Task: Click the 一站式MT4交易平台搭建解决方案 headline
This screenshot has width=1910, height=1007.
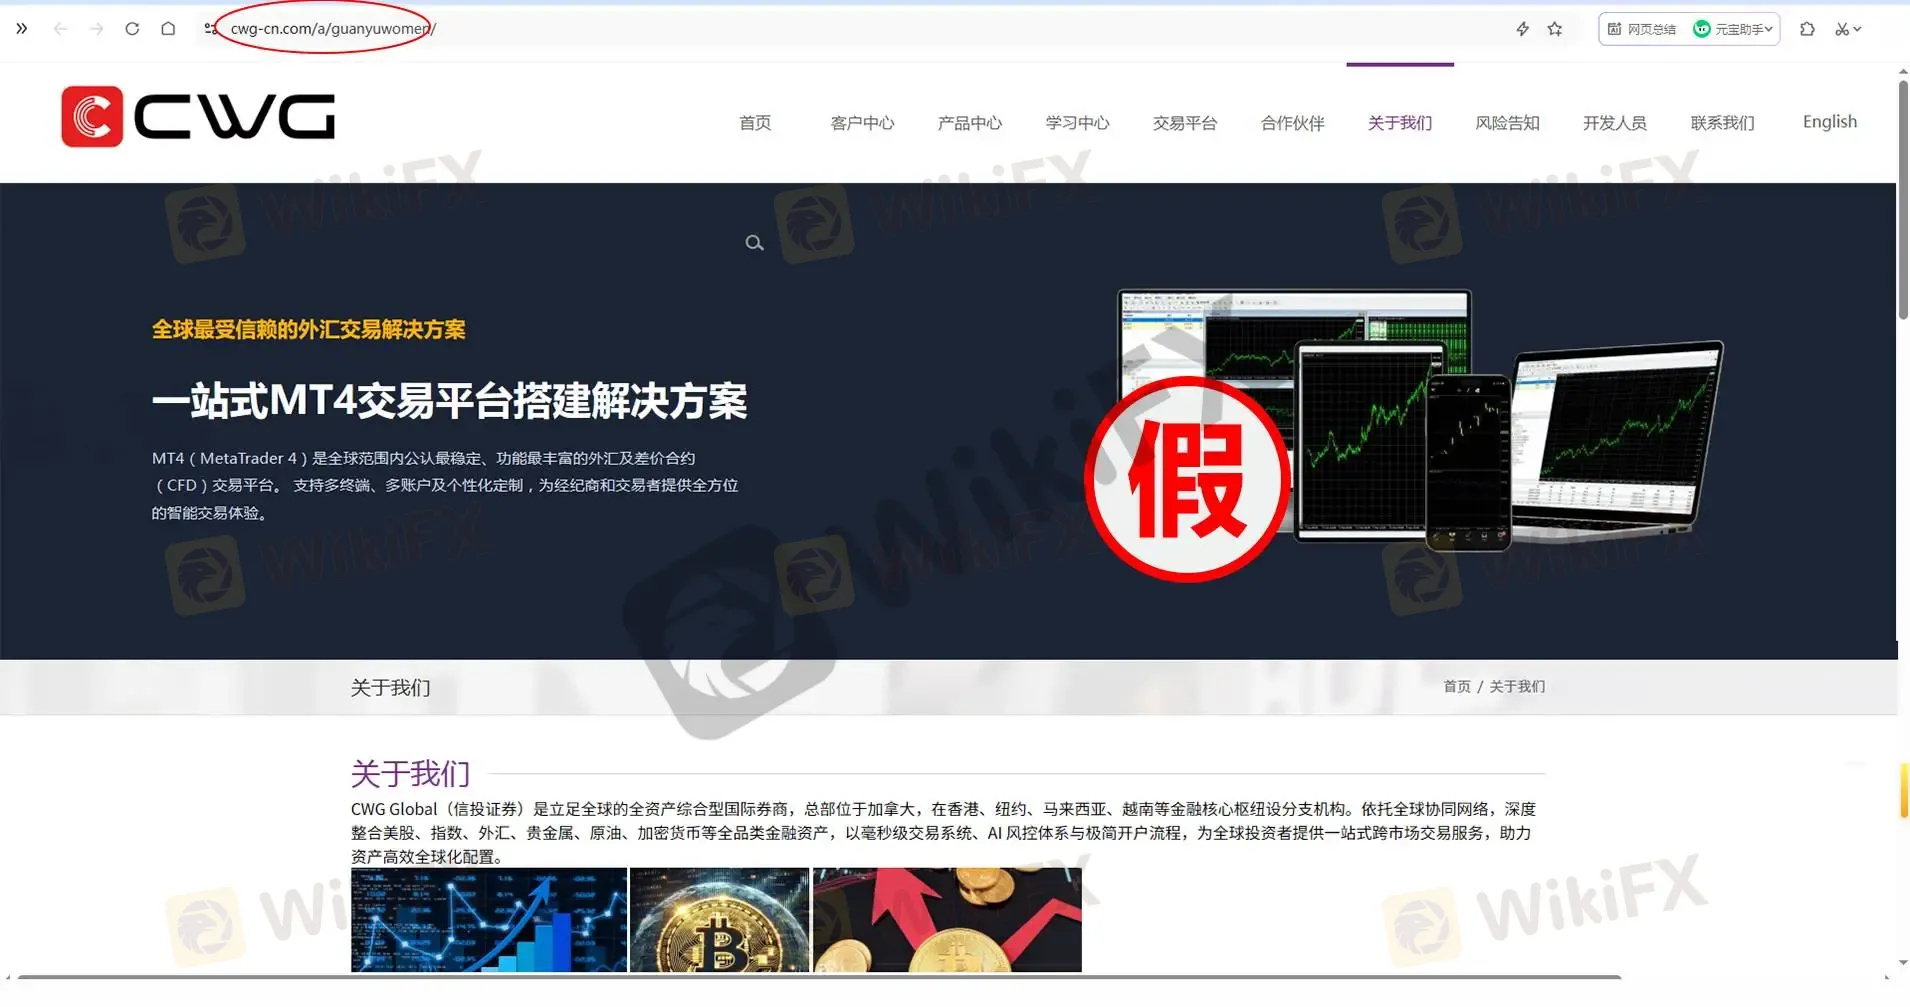Action: [449, 401]
